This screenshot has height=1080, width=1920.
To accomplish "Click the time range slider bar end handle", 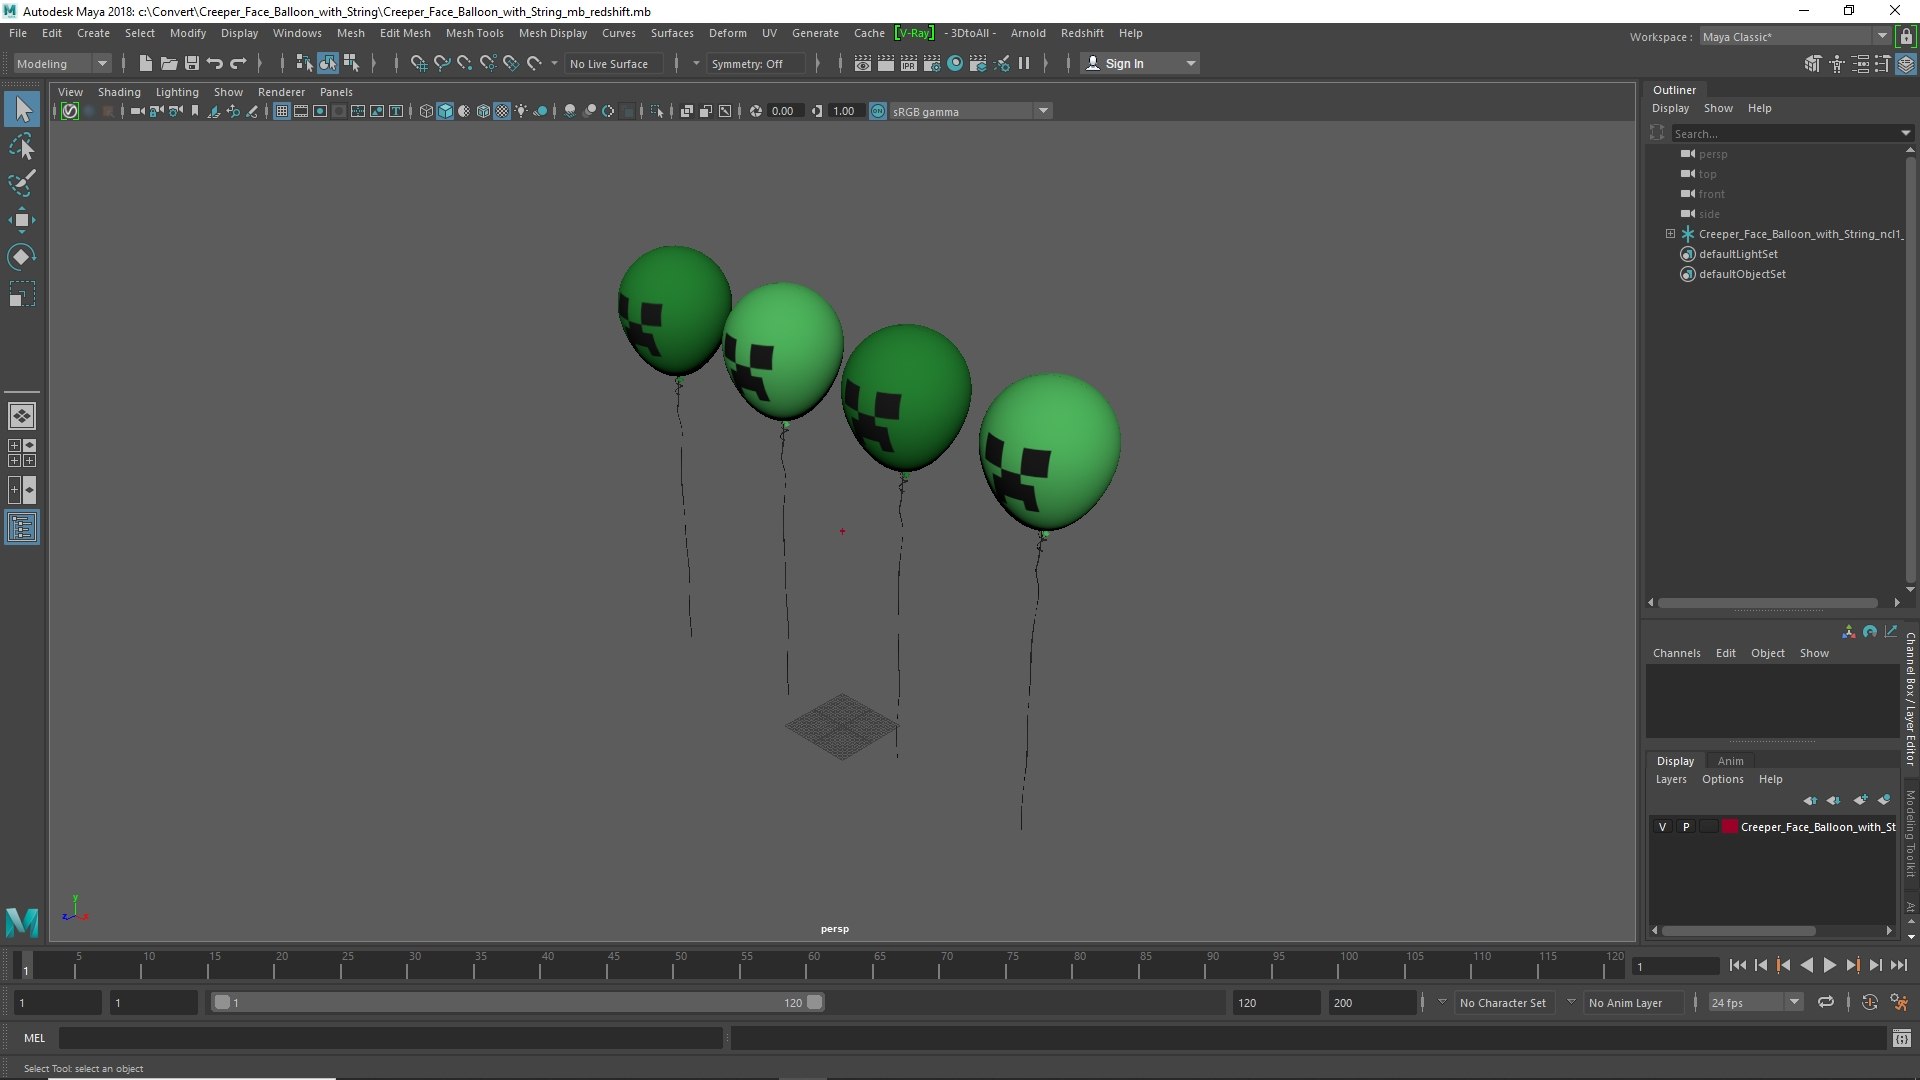I will pyautogui.click(x=815, y=1002).
